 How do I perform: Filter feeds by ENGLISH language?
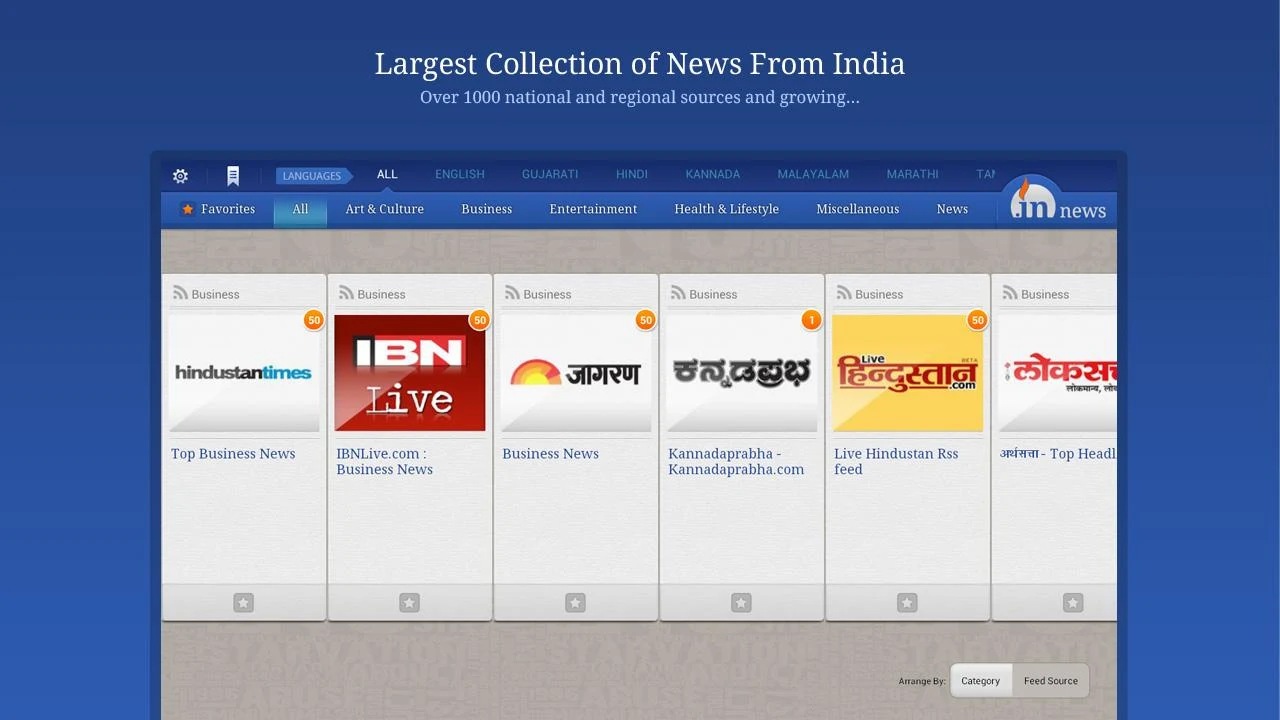460,174
